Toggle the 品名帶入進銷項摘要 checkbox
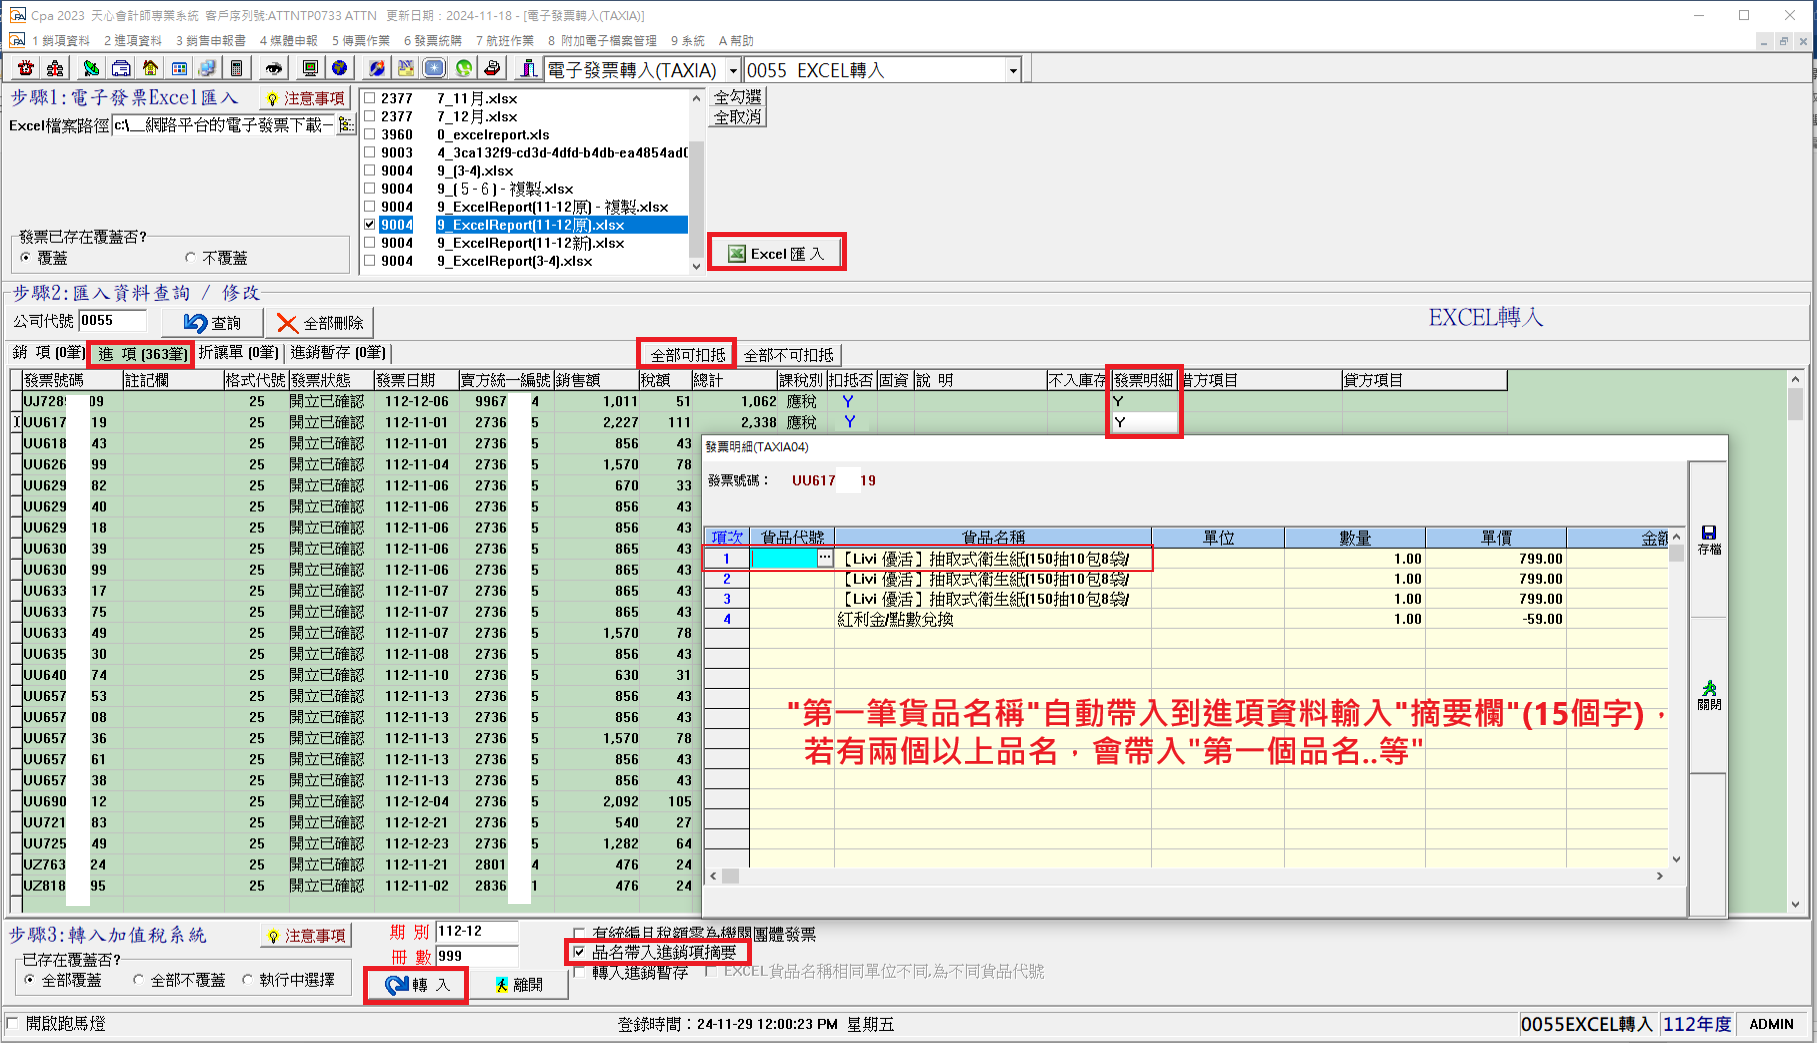This screenshot has width=1817, height=1043. [x=579, y=952]
